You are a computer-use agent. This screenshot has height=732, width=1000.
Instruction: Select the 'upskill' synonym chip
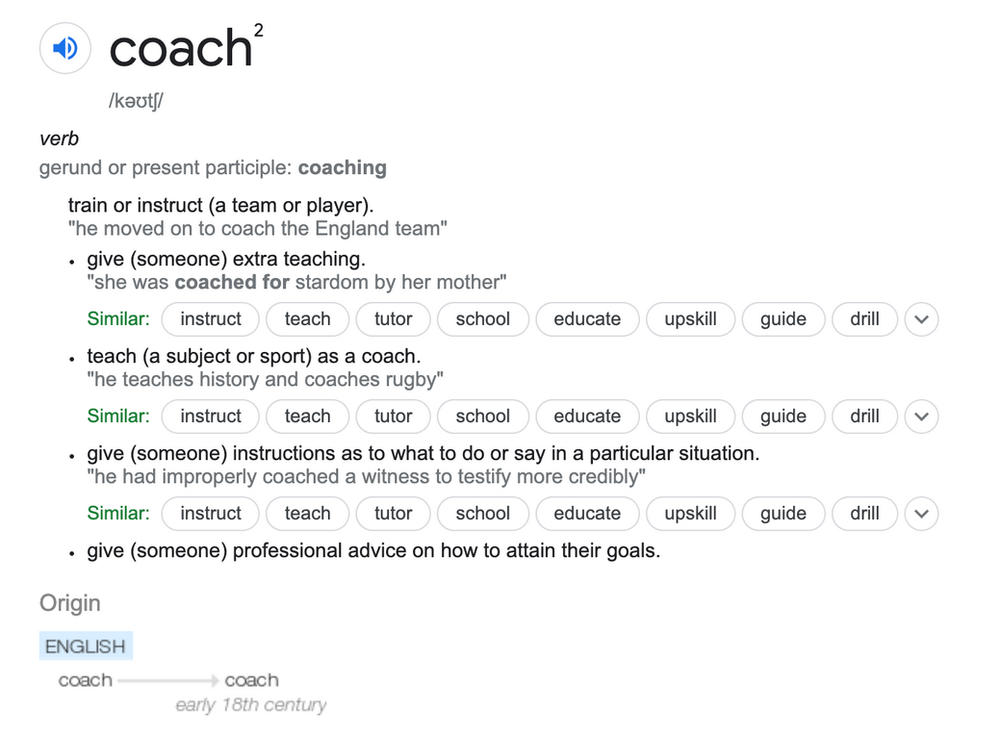click(x=690, y=319)
